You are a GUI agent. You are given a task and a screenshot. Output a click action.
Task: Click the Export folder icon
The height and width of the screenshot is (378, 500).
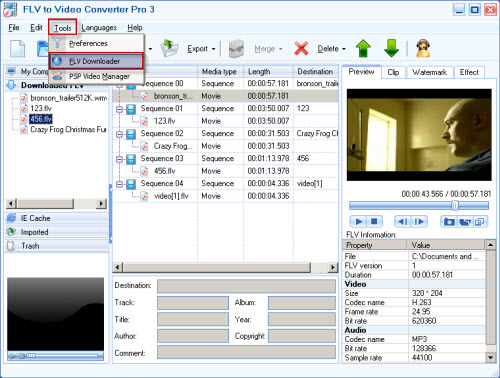169,49
